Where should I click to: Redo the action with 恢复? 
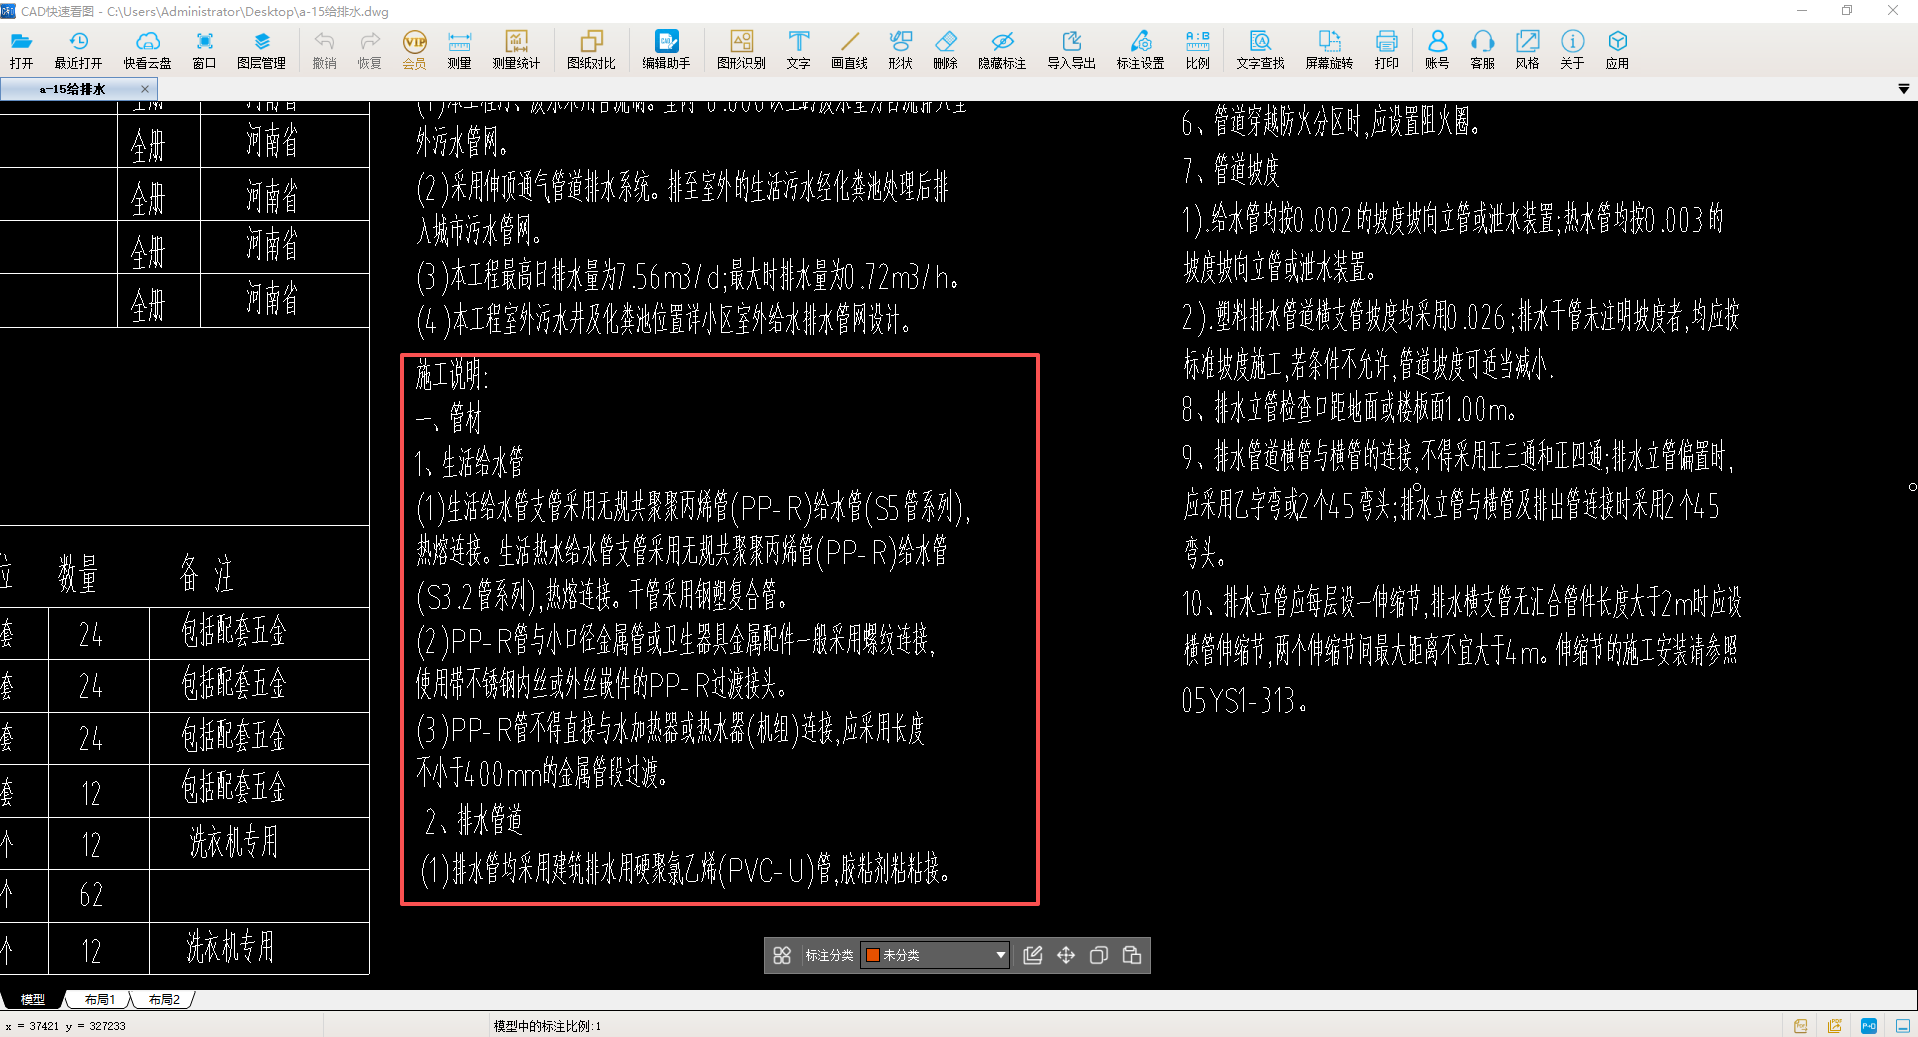370,49
